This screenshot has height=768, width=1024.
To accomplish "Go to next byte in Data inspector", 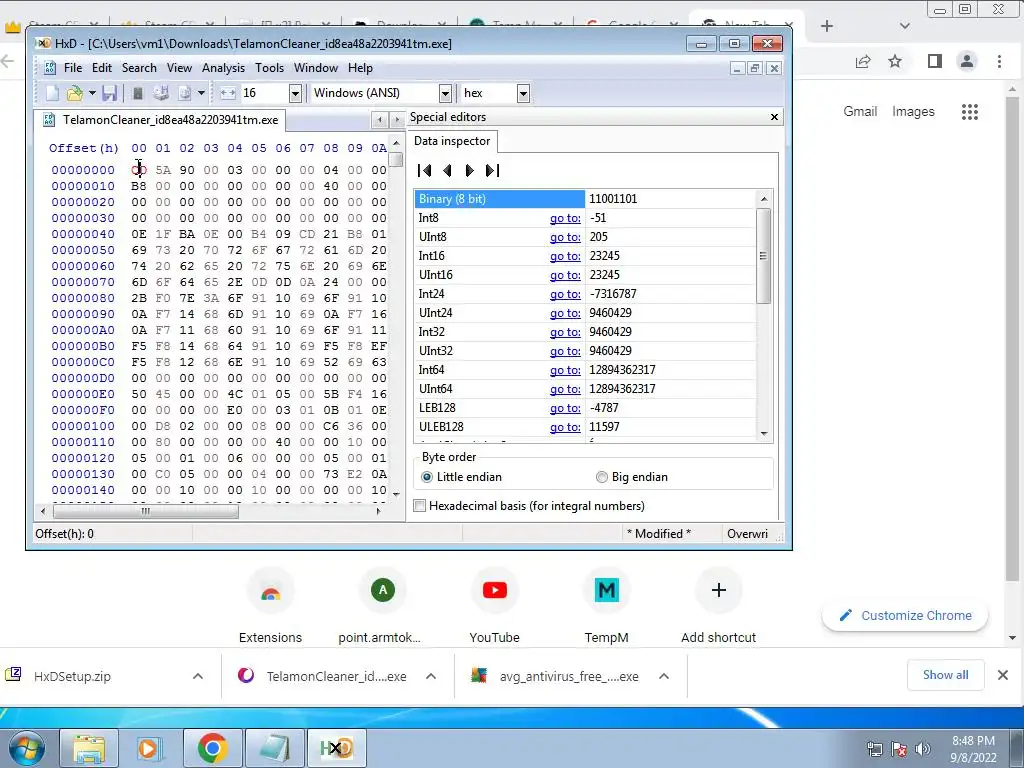I will tap(469, 170).
